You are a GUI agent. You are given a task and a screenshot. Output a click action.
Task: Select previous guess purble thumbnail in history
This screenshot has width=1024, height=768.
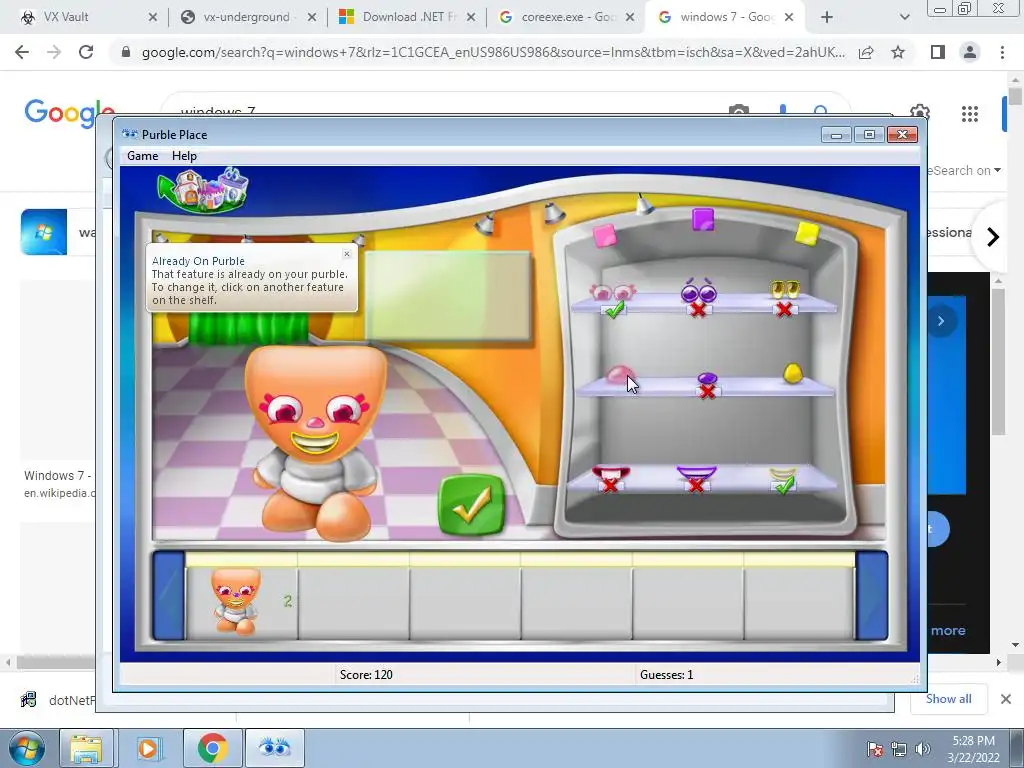click(236, 601)
